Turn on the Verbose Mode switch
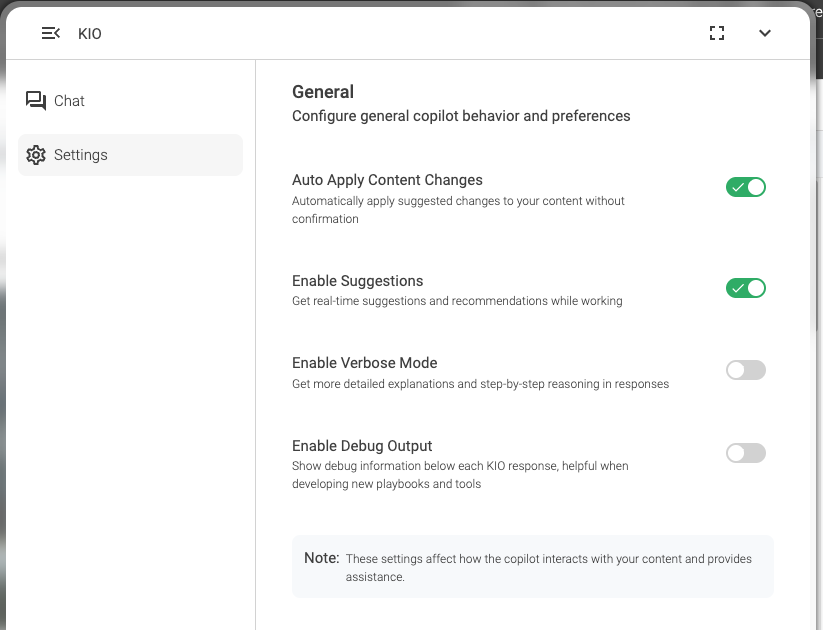Screen dimensions: 823x630 [x=745, y=370]
